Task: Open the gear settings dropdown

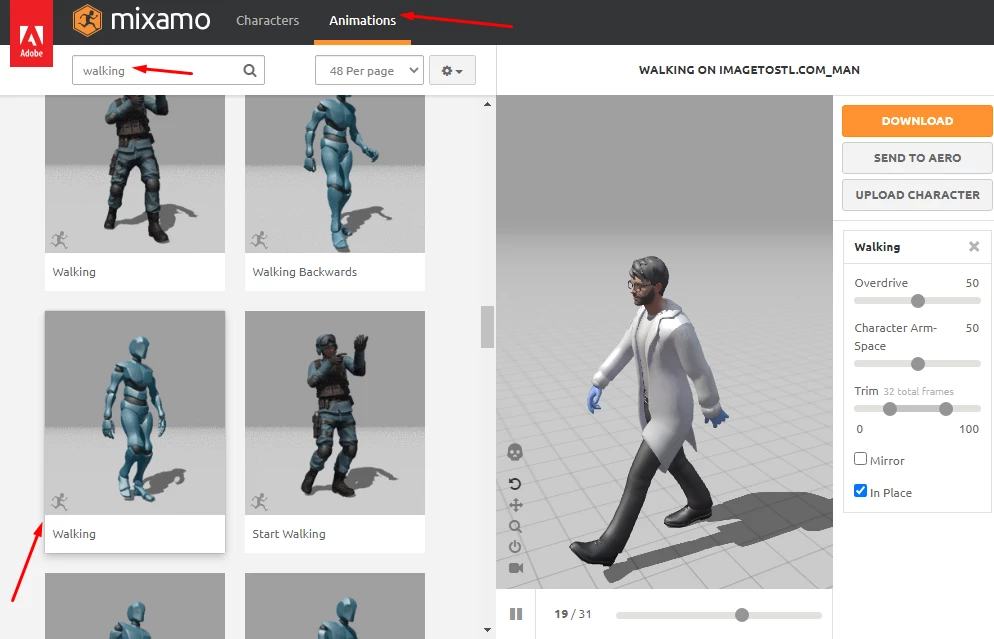Action: [x=452, y=70]
